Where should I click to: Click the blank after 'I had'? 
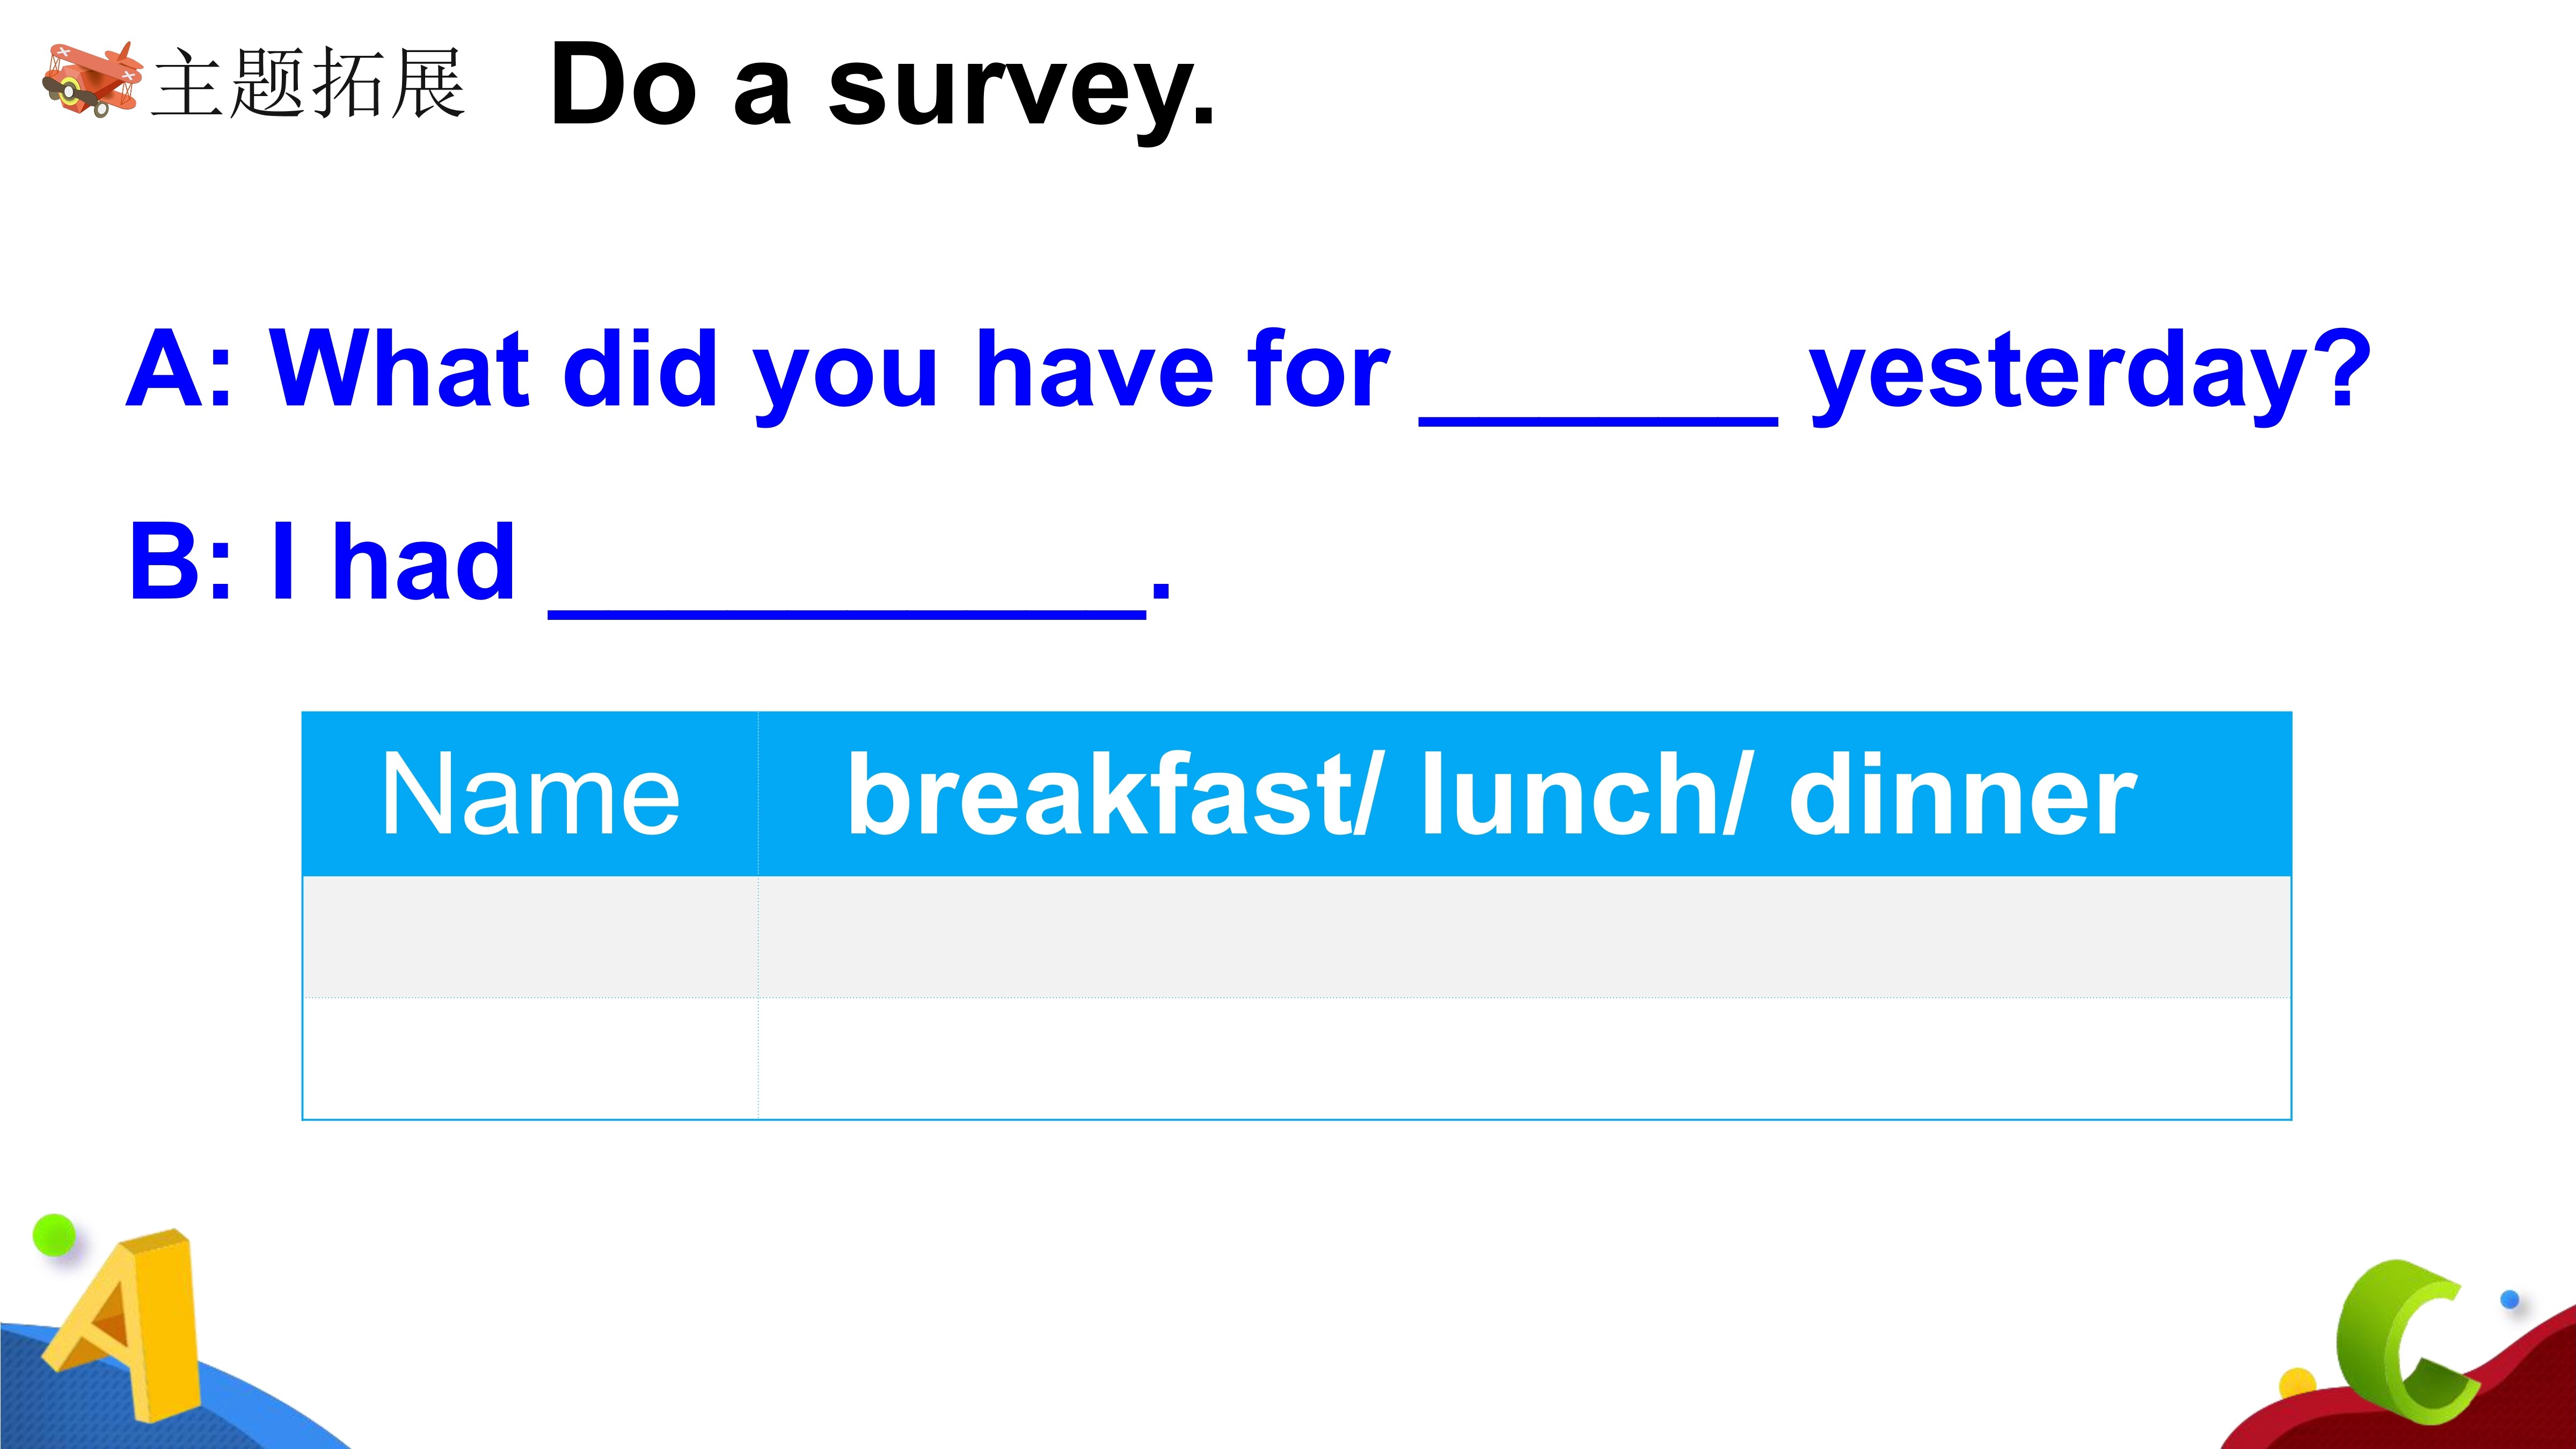[x=847, y=613]
